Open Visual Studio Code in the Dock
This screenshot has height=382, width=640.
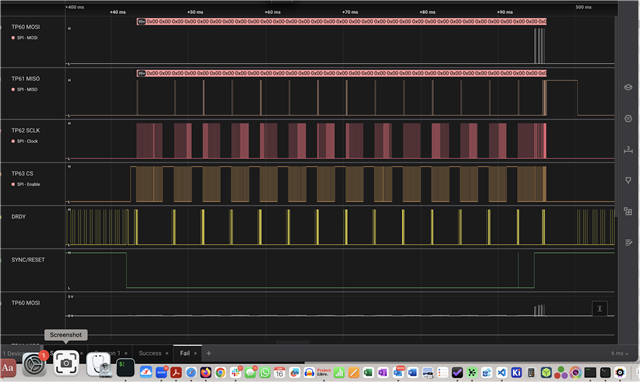pos(502,372)
